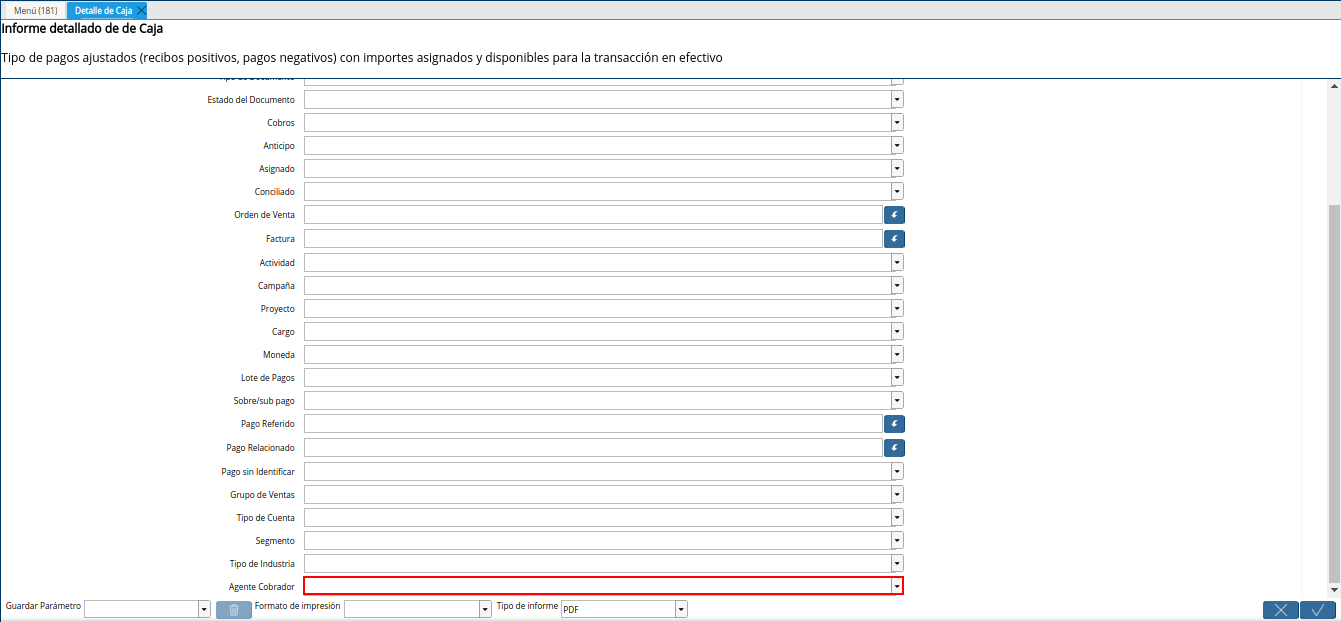The height and width of the screenshot is (622, 1341).
Task: Expand Tipo de Cuenta dropdown
Action: coord(897,517)
